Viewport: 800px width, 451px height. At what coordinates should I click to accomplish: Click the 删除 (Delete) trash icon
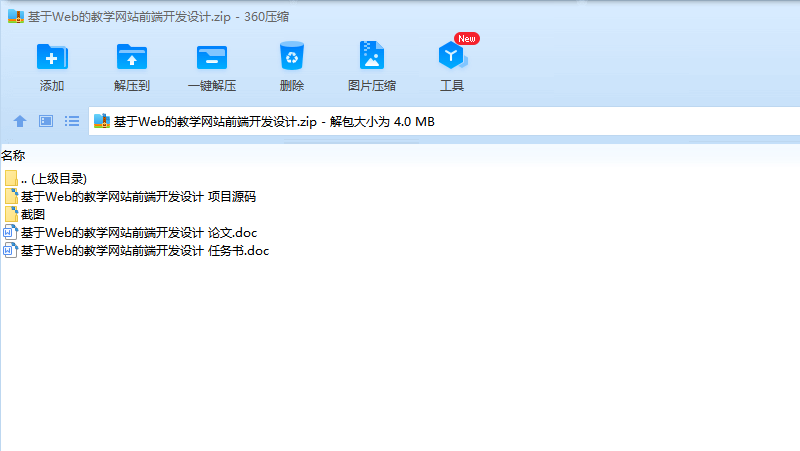coord(292,56)
